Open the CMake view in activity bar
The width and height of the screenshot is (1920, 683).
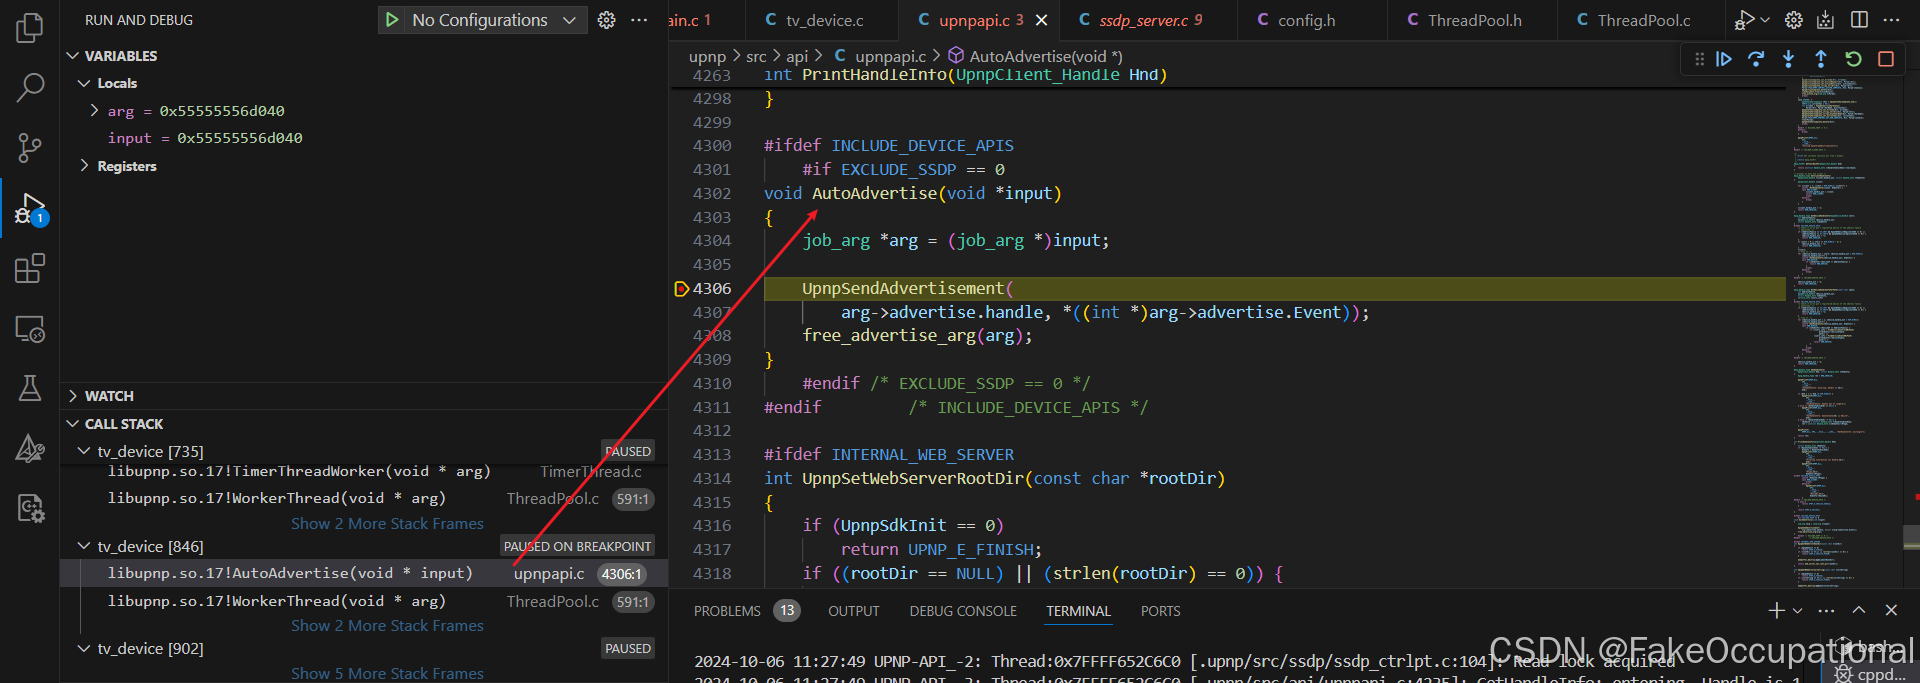tap(30, 448)
